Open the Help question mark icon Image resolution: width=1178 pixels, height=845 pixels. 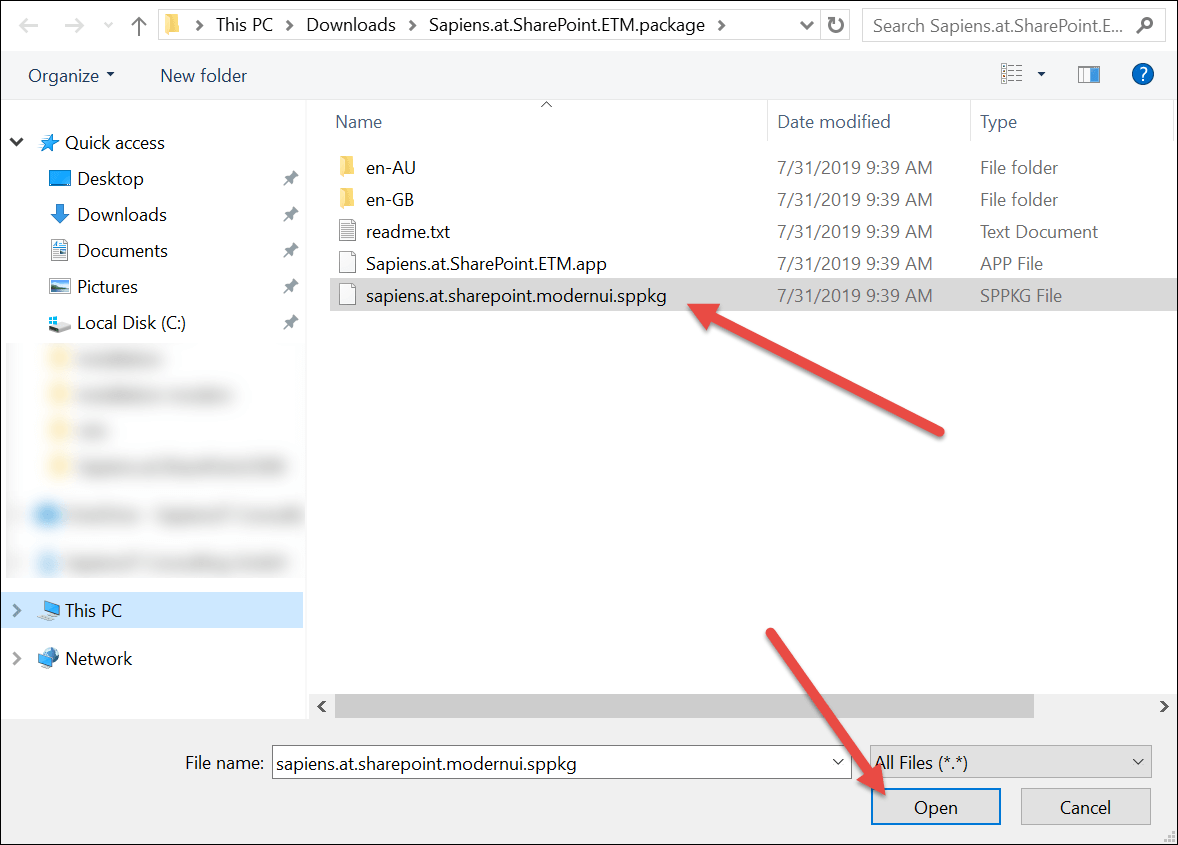tap(1142, 75)
